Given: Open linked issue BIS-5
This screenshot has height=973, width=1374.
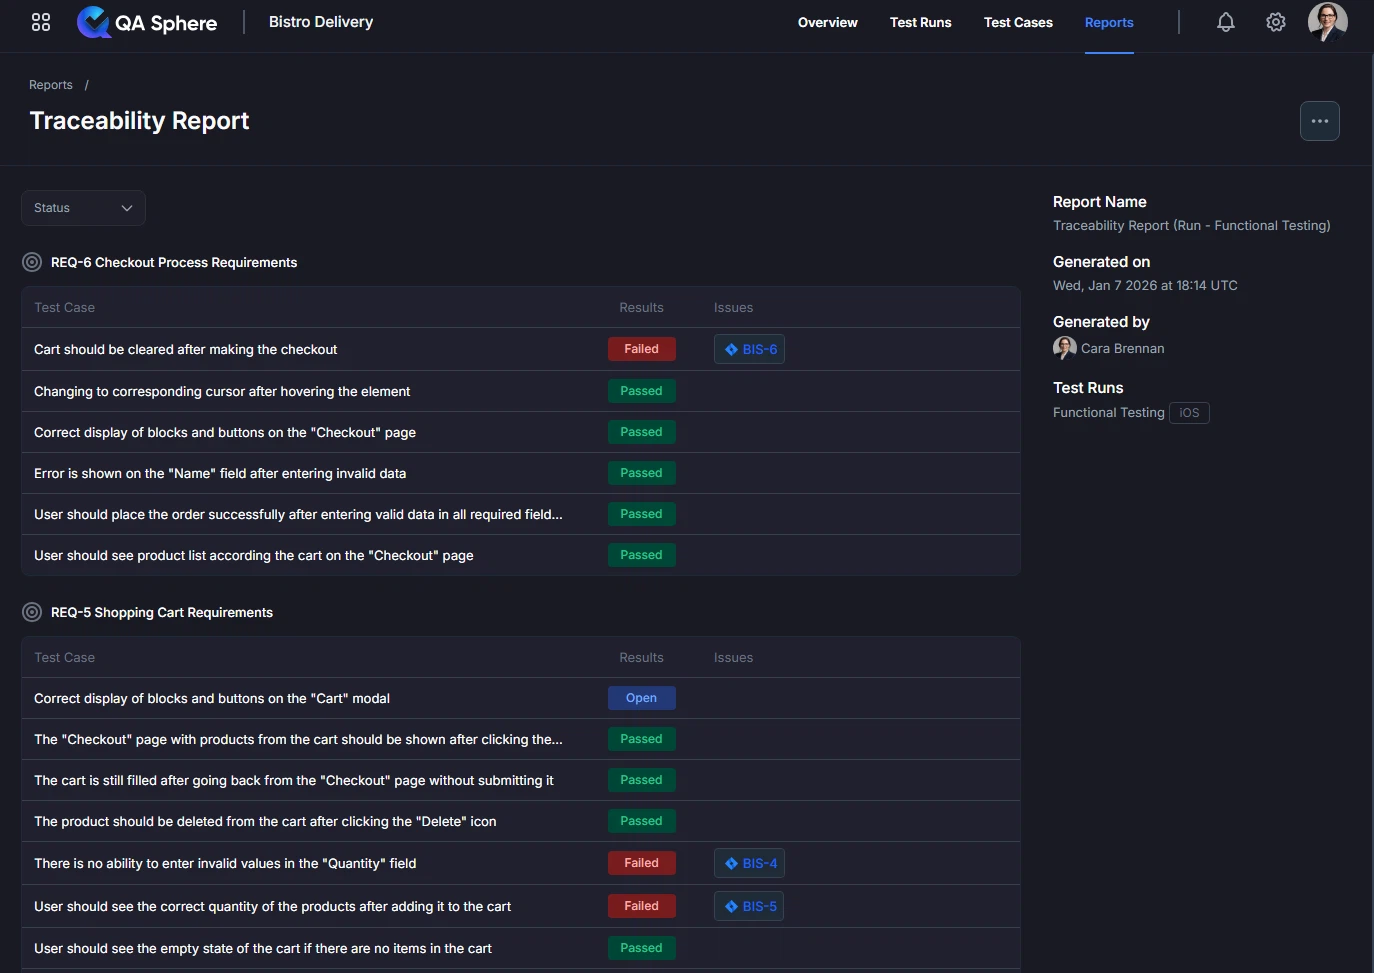Looking at the screenshot, I should (749, 906).
